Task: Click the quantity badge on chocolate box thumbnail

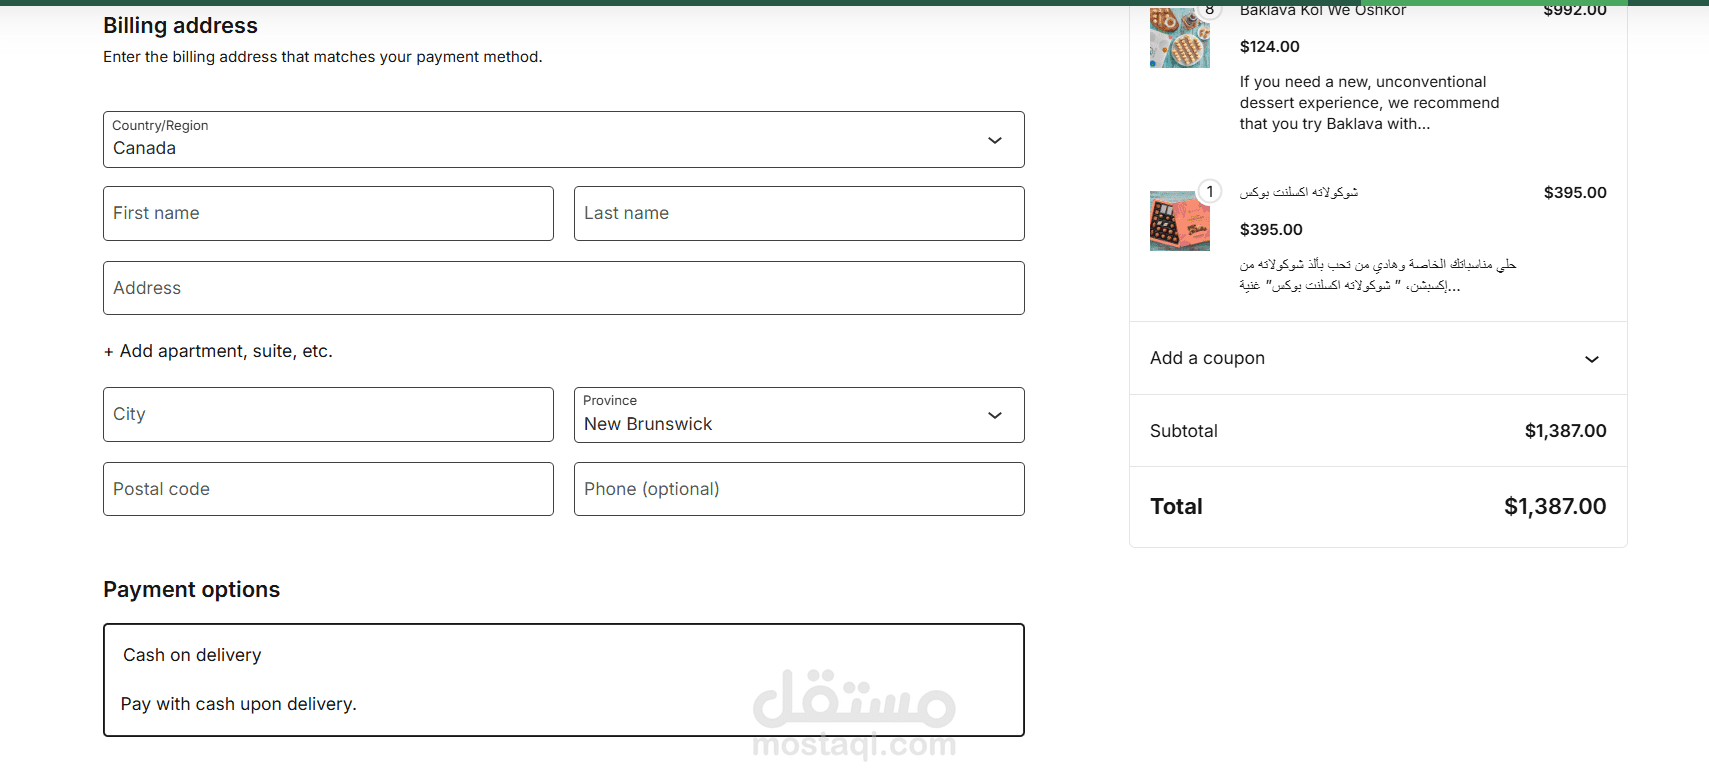Action: tap(1210, 191)
